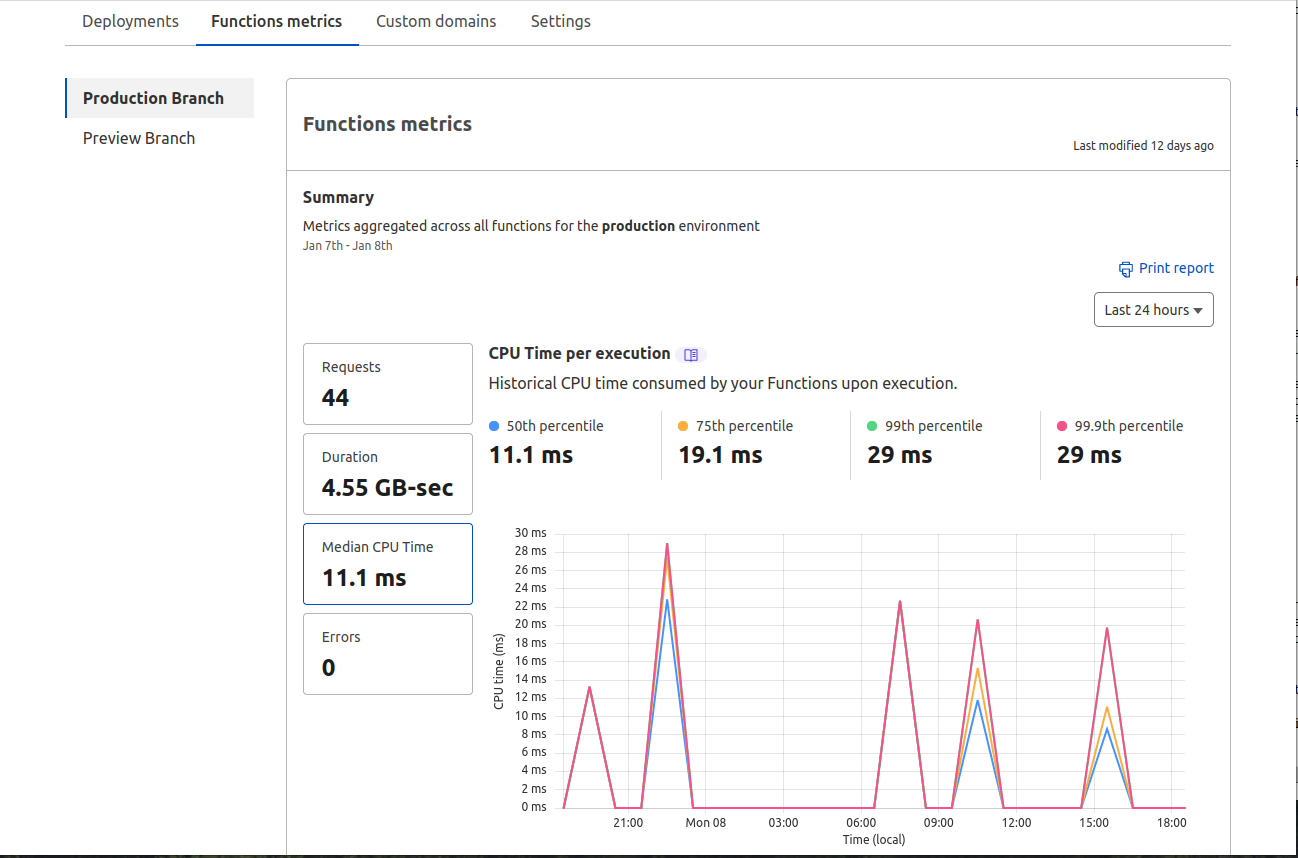Image resolution: width=1298 pixels, height=858 pixels.
Task: Click the tallest peak on the CPU time chart
Action: 667,545
